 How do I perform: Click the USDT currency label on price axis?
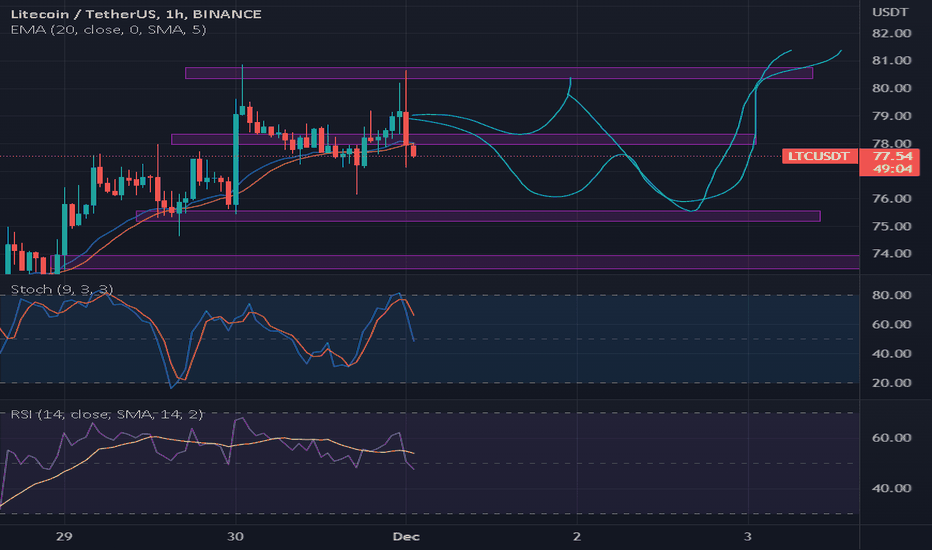tap(890, 12)
